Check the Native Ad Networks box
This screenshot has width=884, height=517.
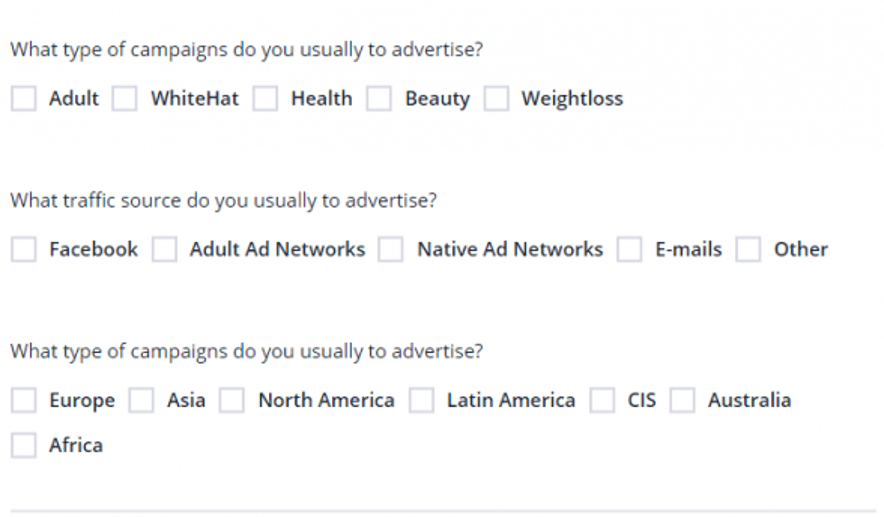(x=391, y=249)
